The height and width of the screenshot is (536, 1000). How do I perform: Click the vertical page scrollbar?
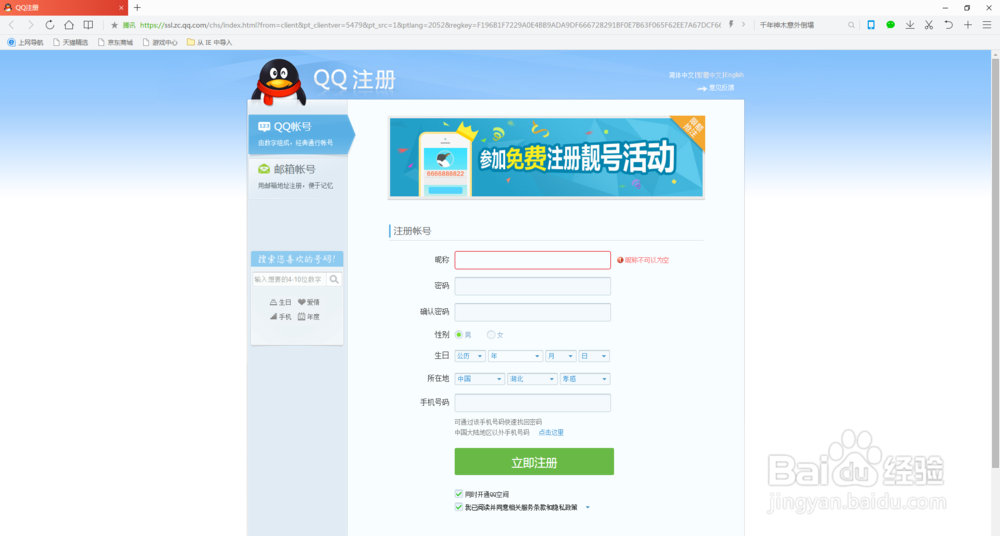pyautogui.click(x=995, y=262)
